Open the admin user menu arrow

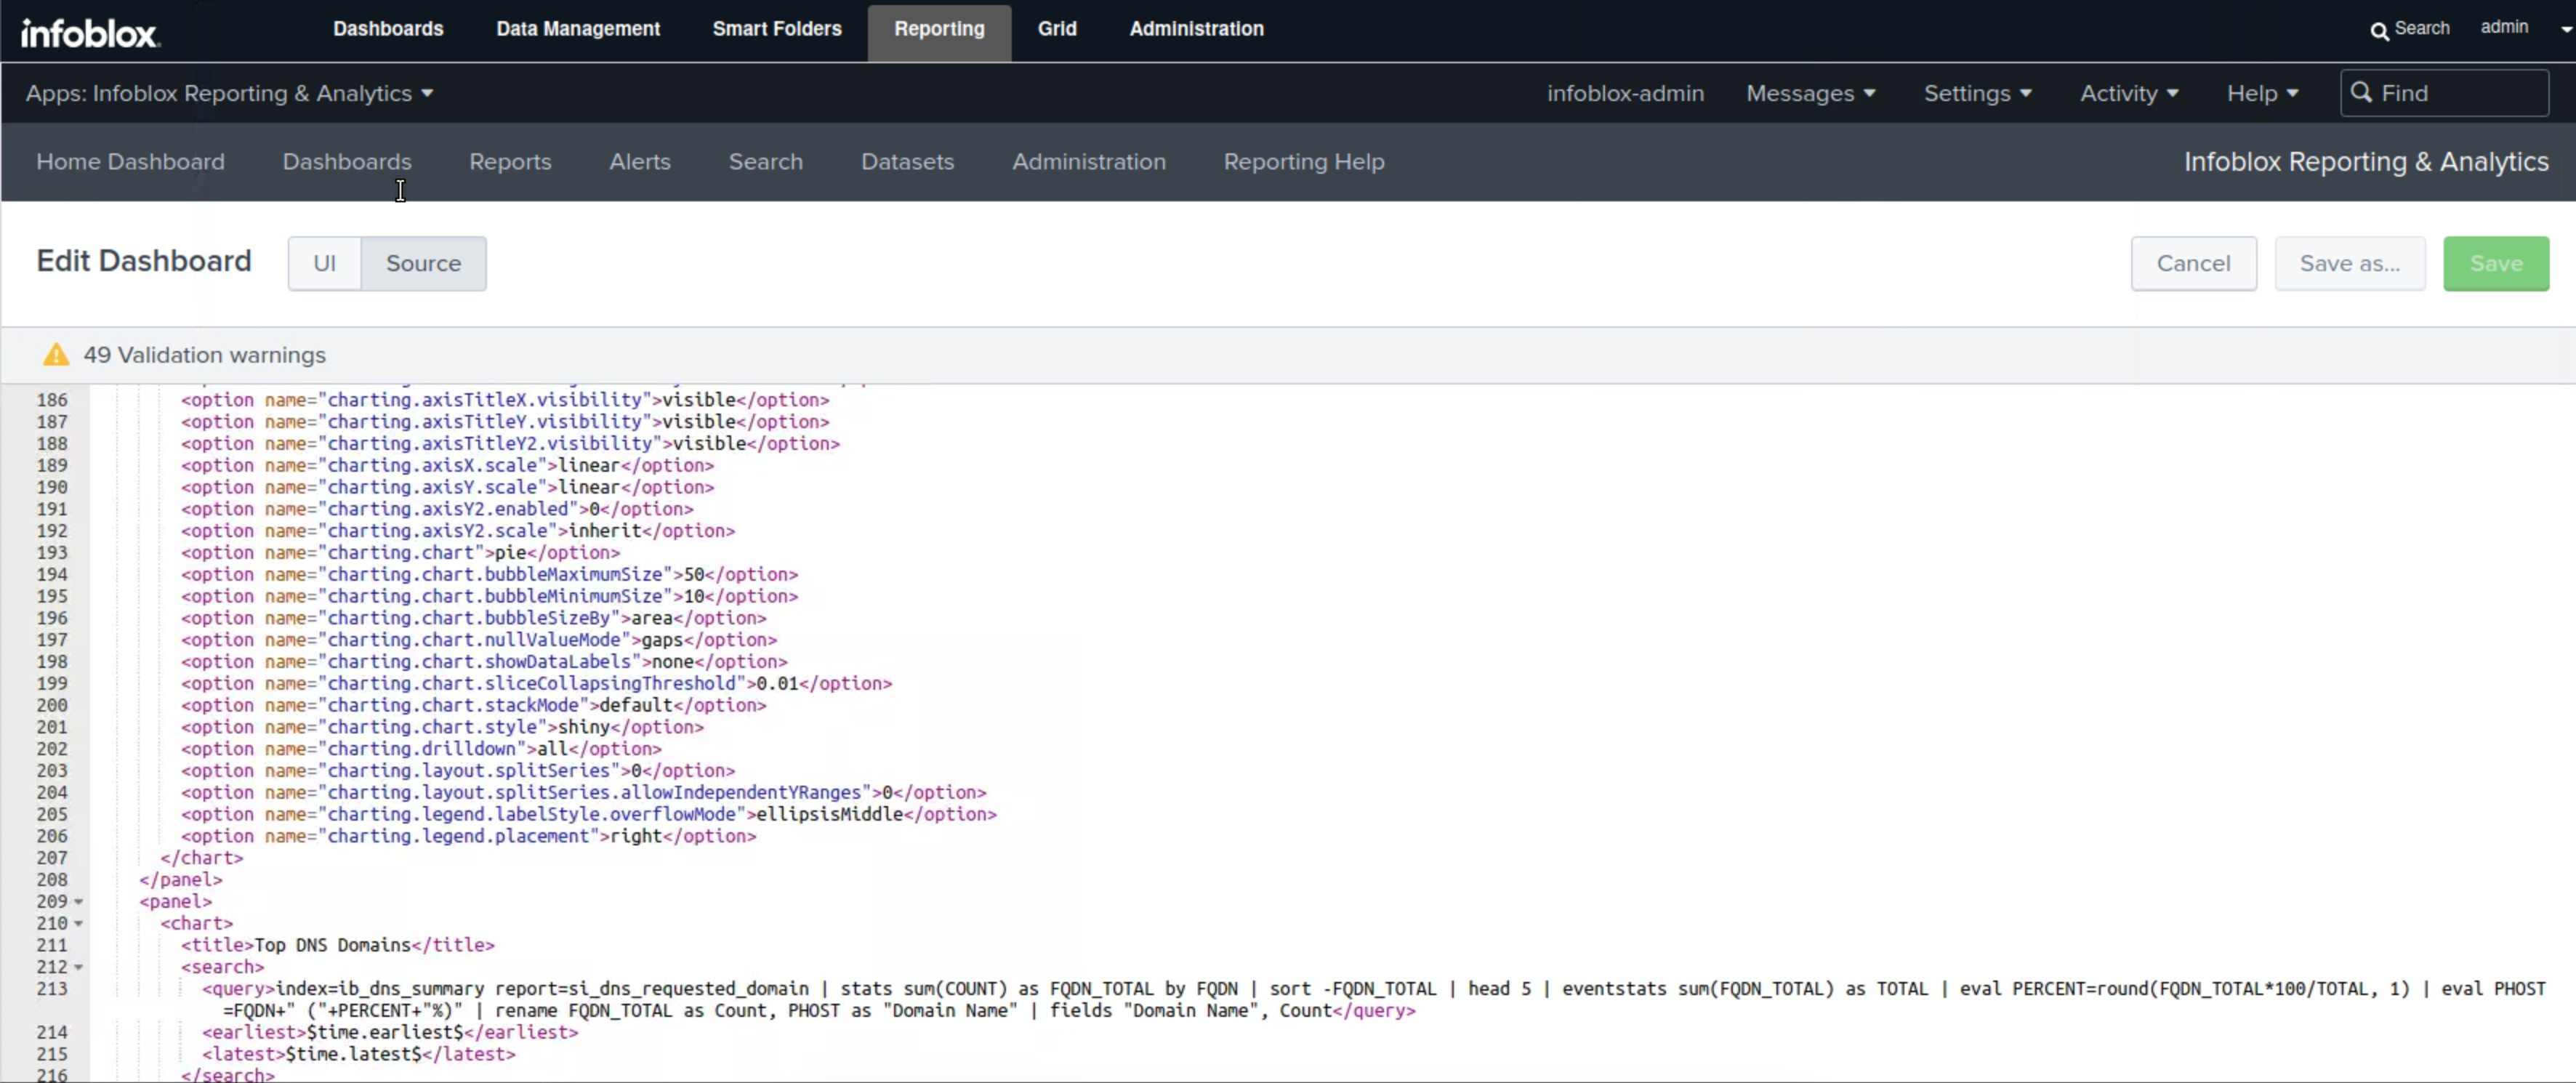[2565, 29]
